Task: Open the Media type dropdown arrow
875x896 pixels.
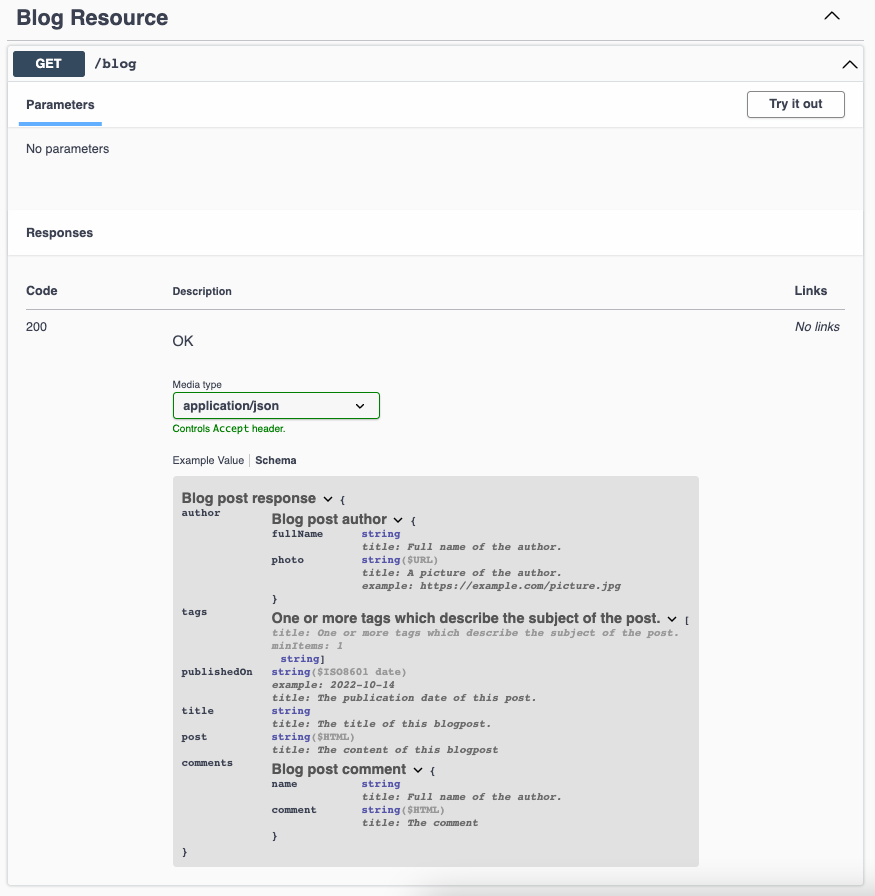Action: pos(360,405)
